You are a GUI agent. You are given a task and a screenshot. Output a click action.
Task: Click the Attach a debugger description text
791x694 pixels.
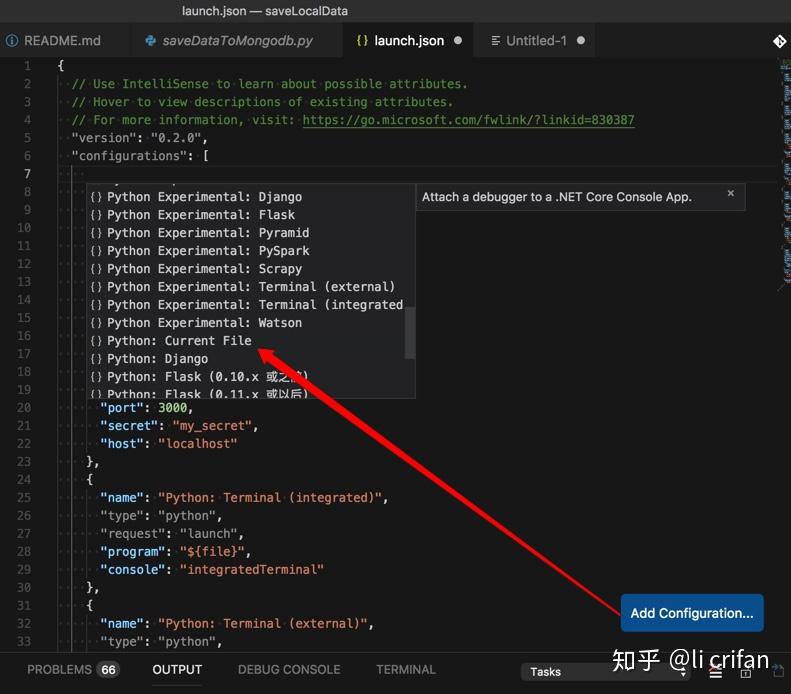tap(556, 197)
